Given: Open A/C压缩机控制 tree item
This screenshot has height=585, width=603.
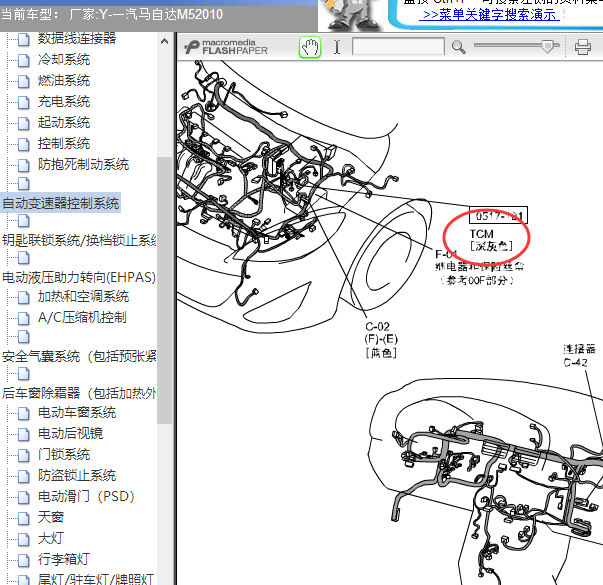Looking at the screenshot, I should [x=82, y=317].
